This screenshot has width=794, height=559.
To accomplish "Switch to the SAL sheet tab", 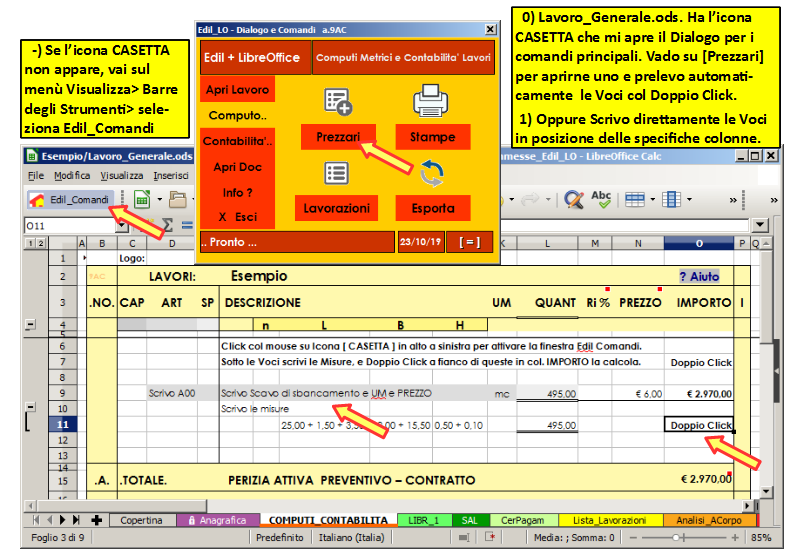I will [x=469, y=520].
